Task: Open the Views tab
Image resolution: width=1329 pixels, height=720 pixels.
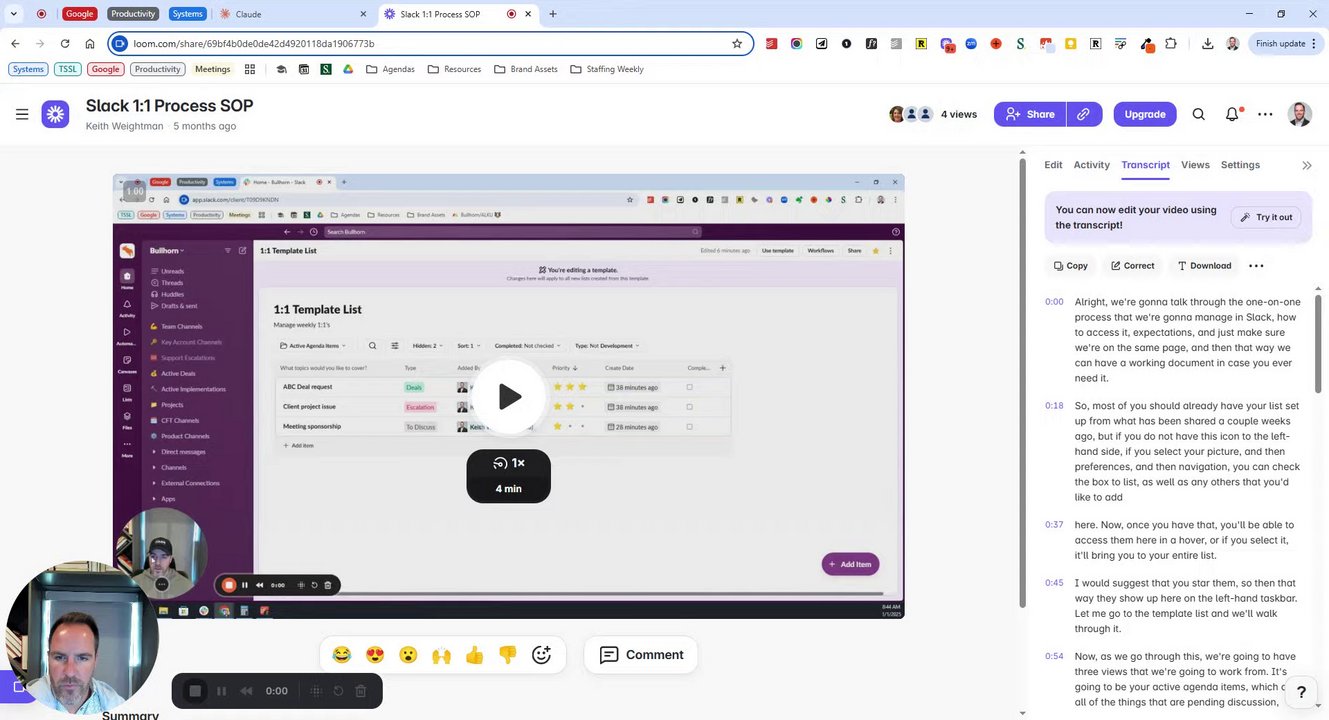Action: coord(1195,165)
